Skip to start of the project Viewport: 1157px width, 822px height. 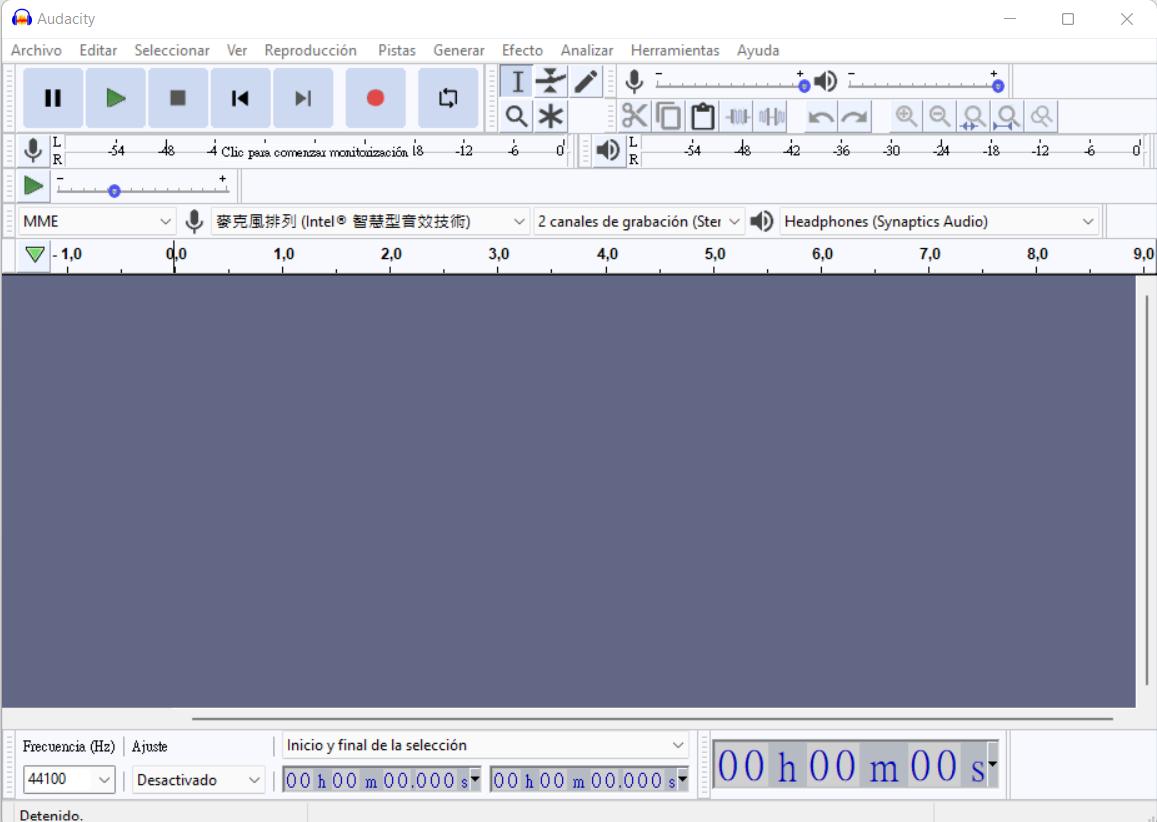coord(241,98)
